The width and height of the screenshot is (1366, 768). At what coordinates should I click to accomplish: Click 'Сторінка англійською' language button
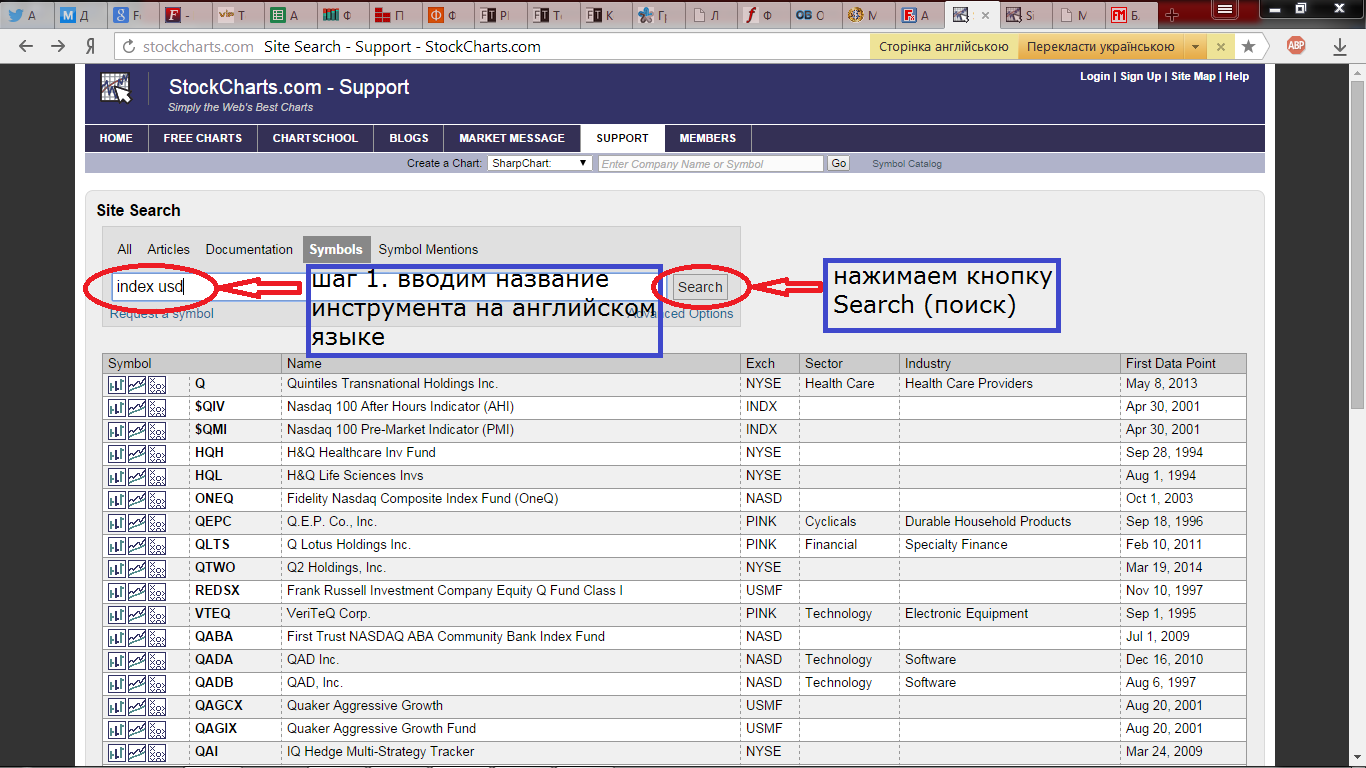(x=943, y=46)
